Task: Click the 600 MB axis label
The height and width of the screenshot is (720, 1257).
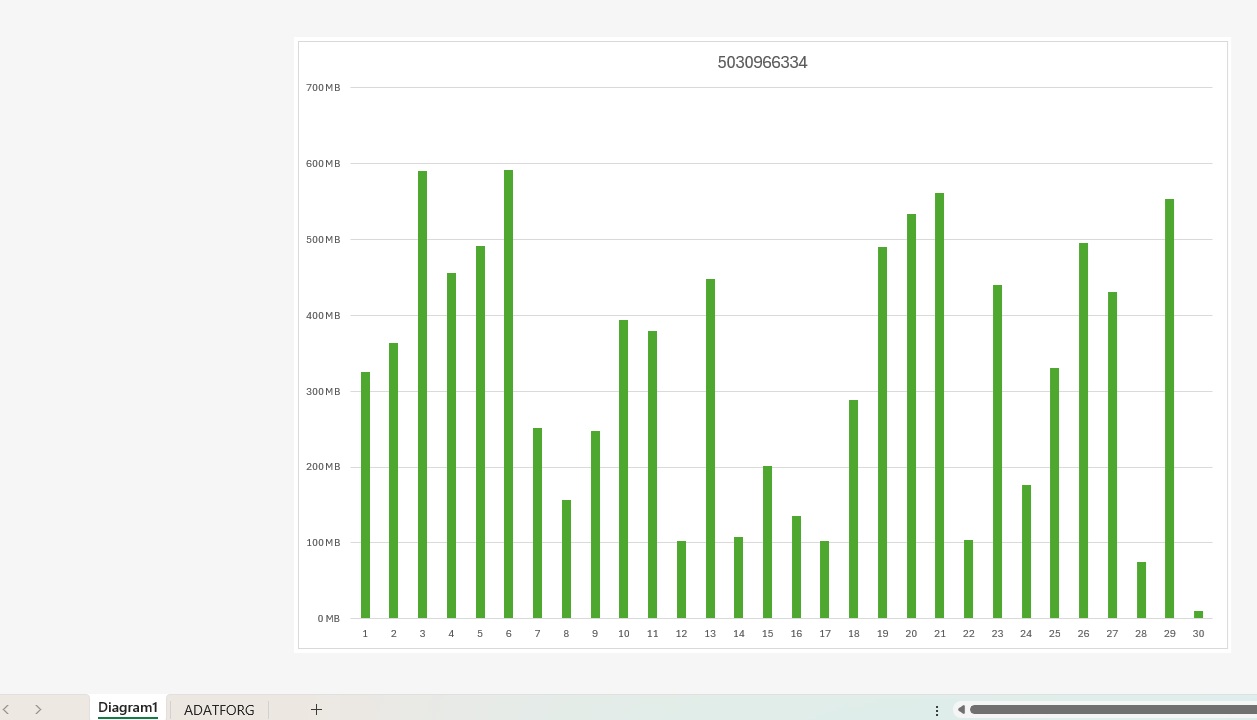Action: pos(323,164)
